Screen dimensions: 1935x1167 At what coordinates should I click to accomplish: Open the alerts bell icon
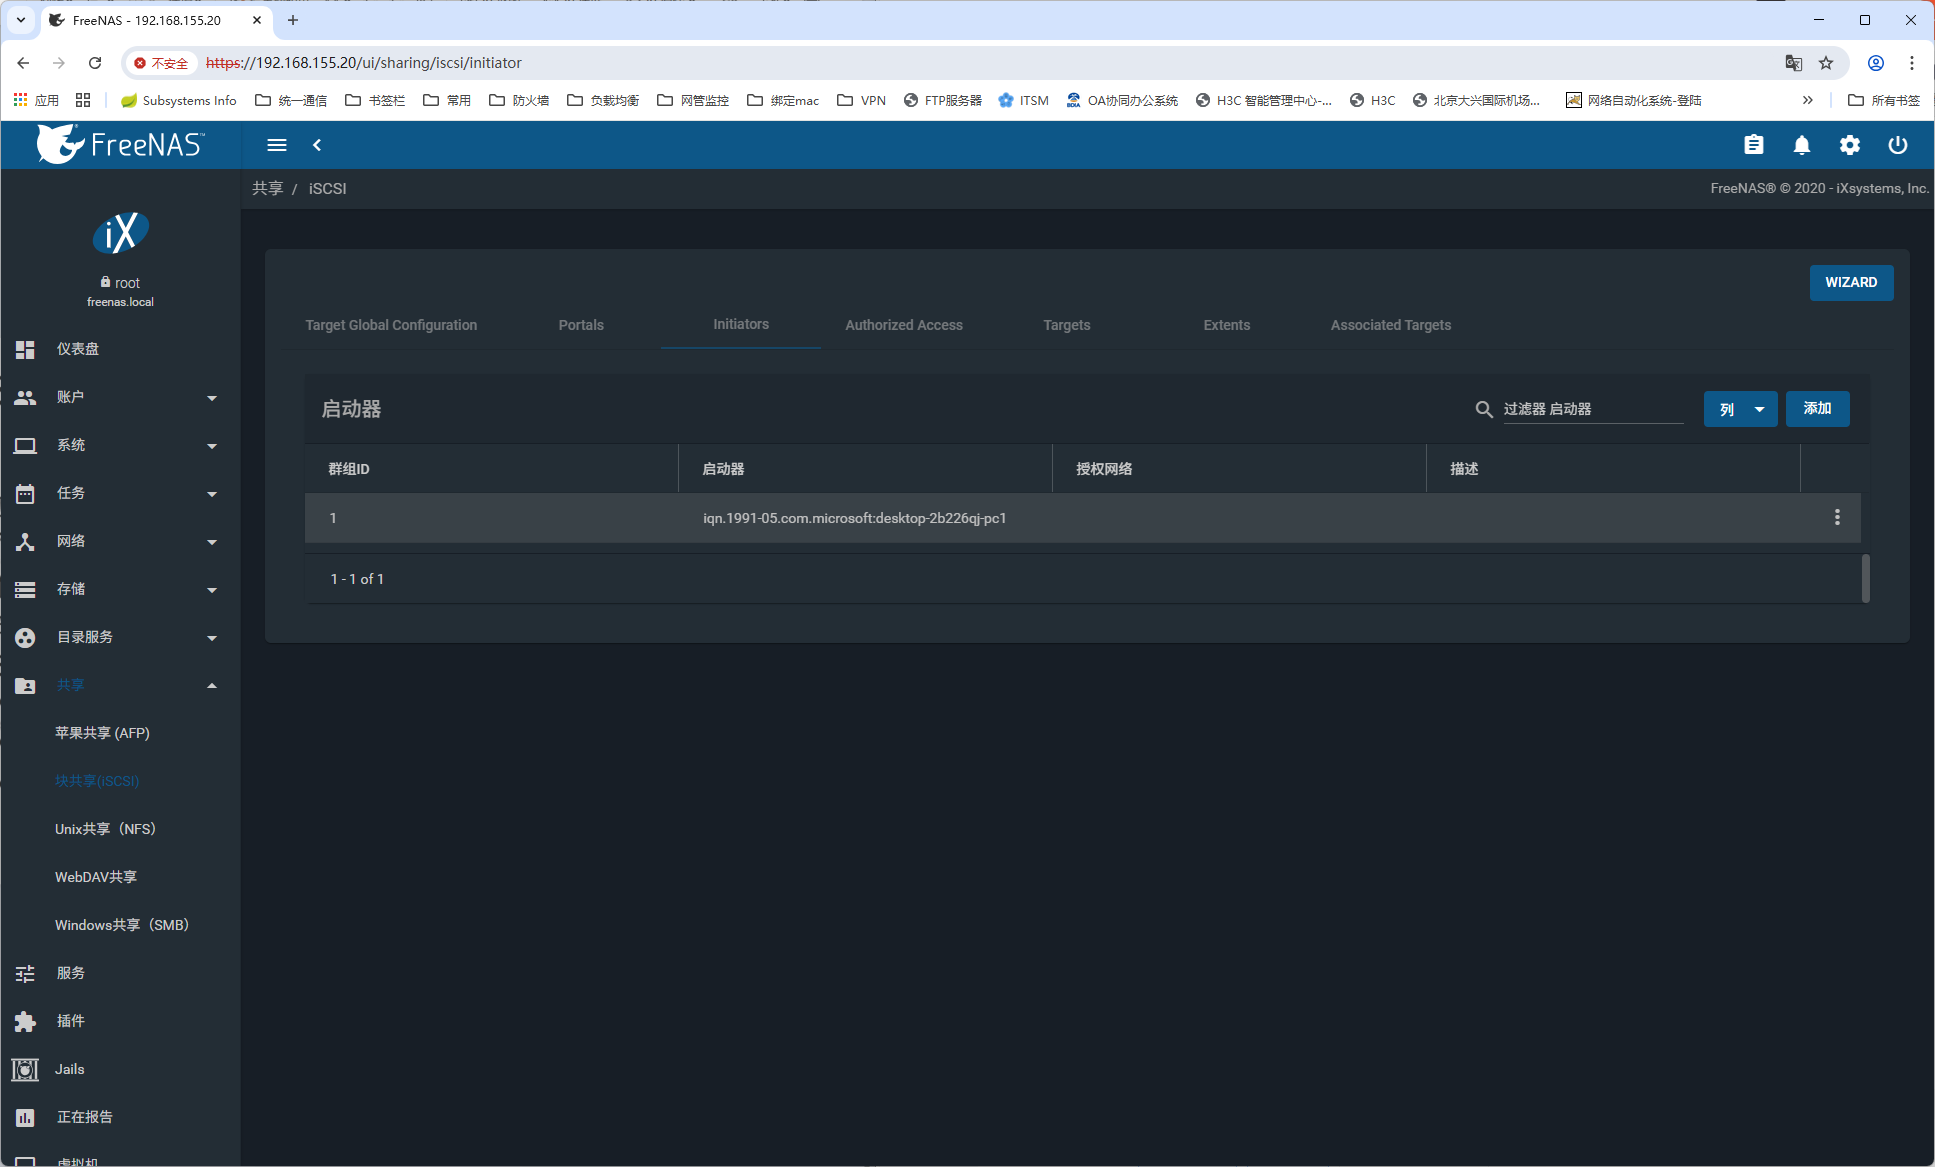(1801, 145)
